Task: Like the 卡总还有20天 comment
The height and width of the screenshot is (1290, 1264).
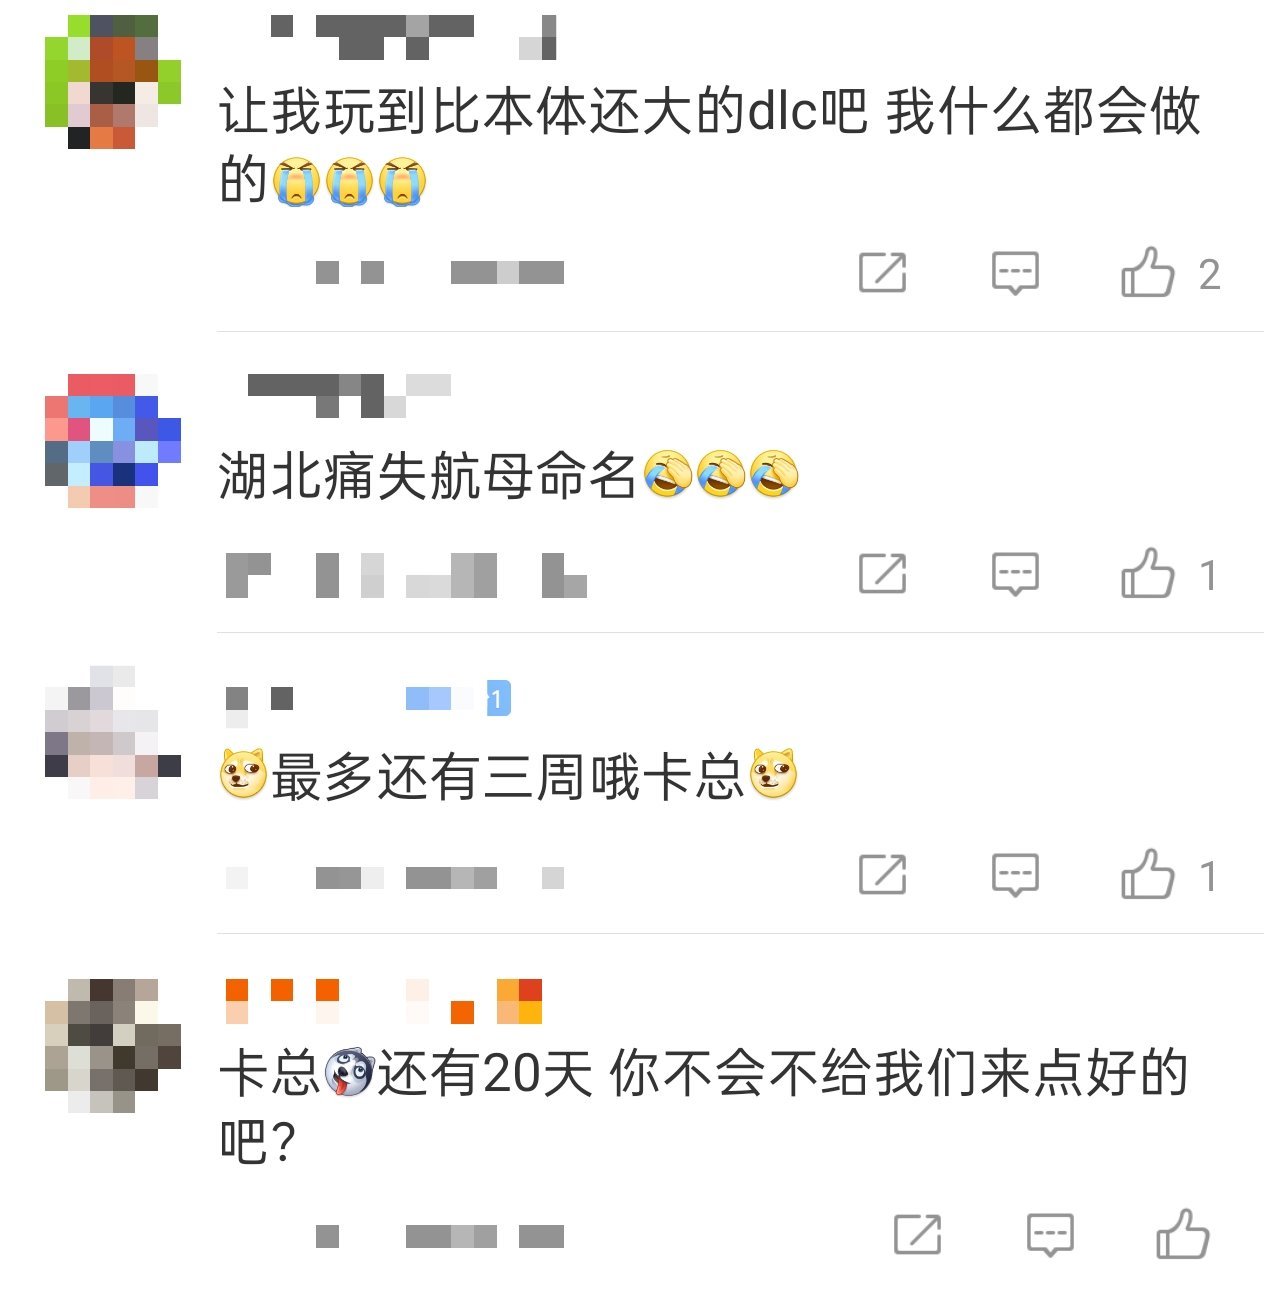Action: pos(1182,1234)
